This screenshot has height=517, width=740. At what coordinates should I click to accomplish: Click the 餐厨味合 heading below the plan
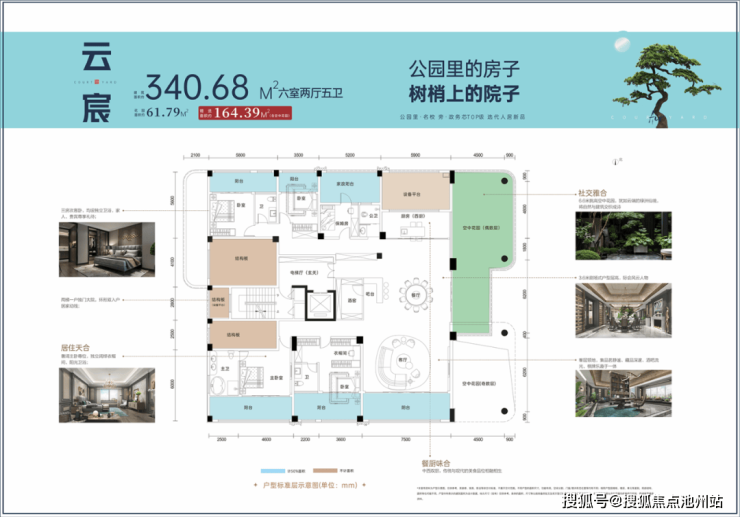click(x=436, y=463)
